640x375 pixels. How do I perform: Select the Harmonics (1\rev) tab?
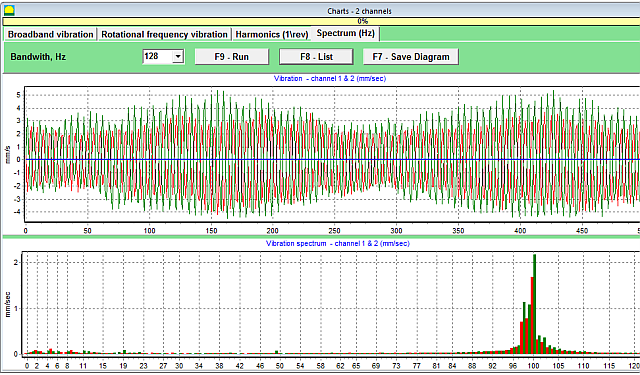(271, 34)
